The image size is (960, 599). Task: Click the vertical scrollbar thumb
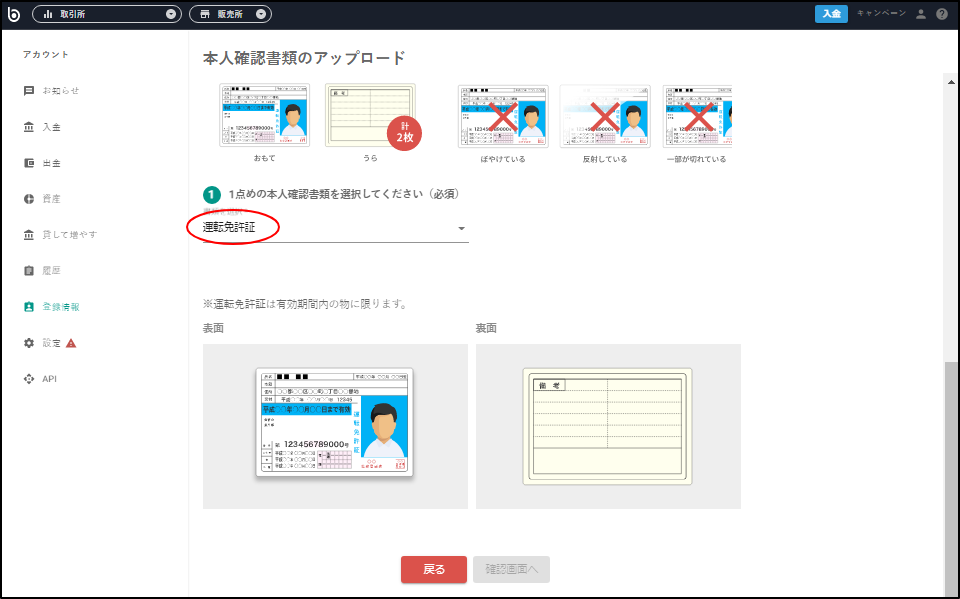click(951, 478)
